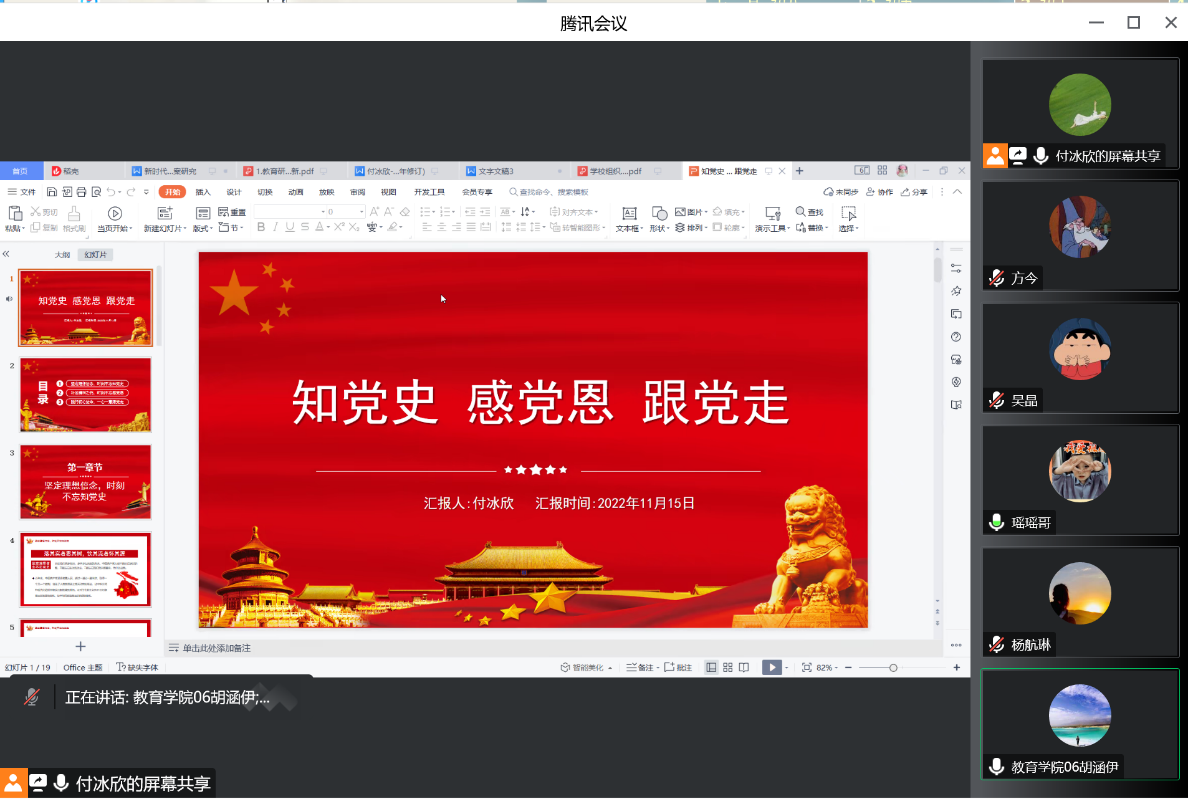Start slideshow from current slide (当页开始)
Screen dimensions: 1188x799
coord(115,213)
